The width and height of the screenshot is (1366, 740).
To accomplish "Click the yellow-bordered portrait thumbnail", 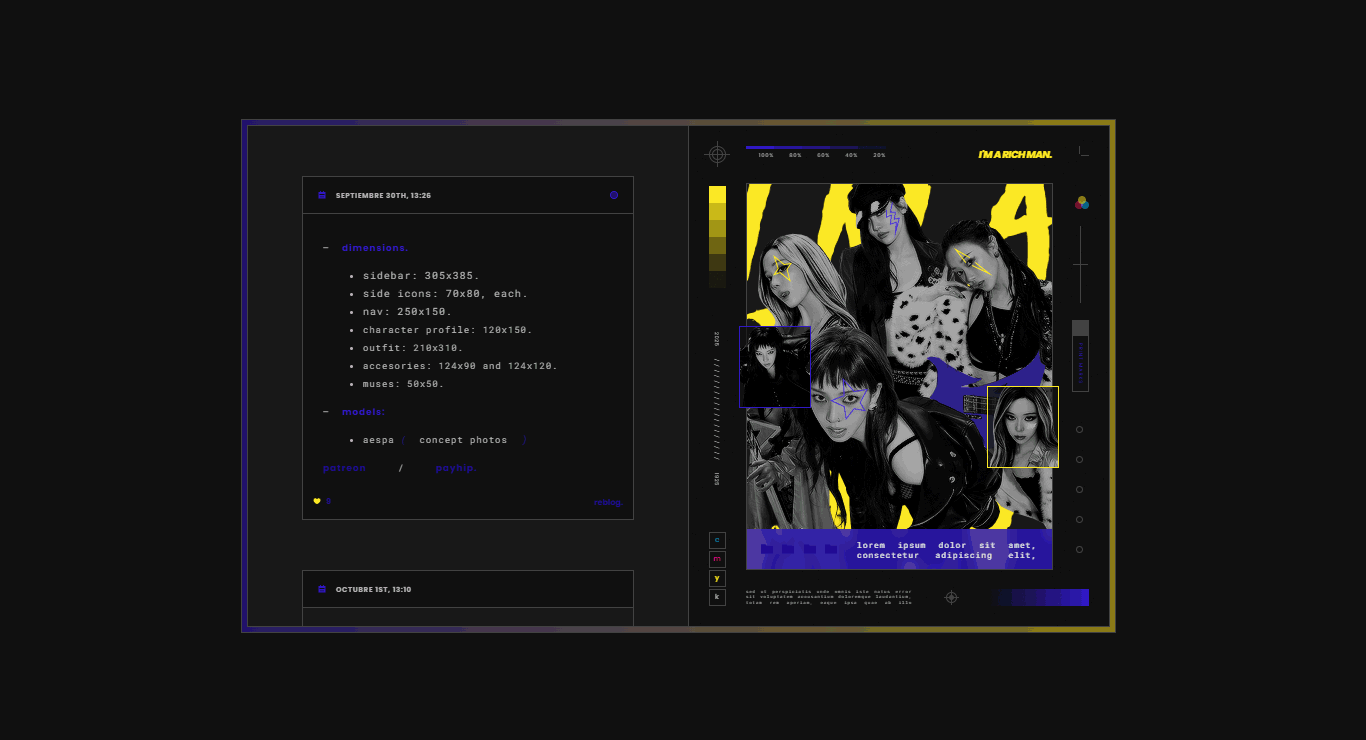I will 1023,427.
